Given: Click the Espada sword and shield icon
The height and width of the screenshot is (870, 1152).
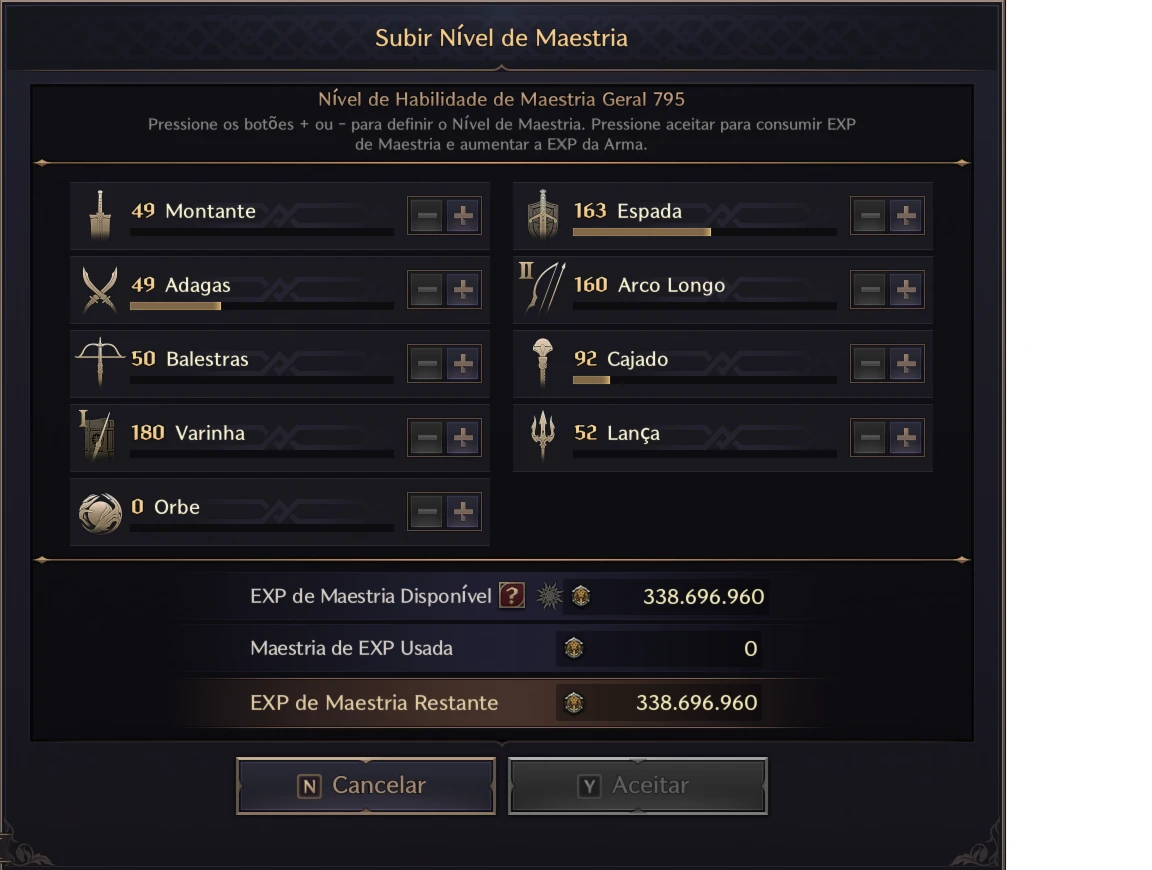Looking at the screenshot, I should tap(543, 215).
